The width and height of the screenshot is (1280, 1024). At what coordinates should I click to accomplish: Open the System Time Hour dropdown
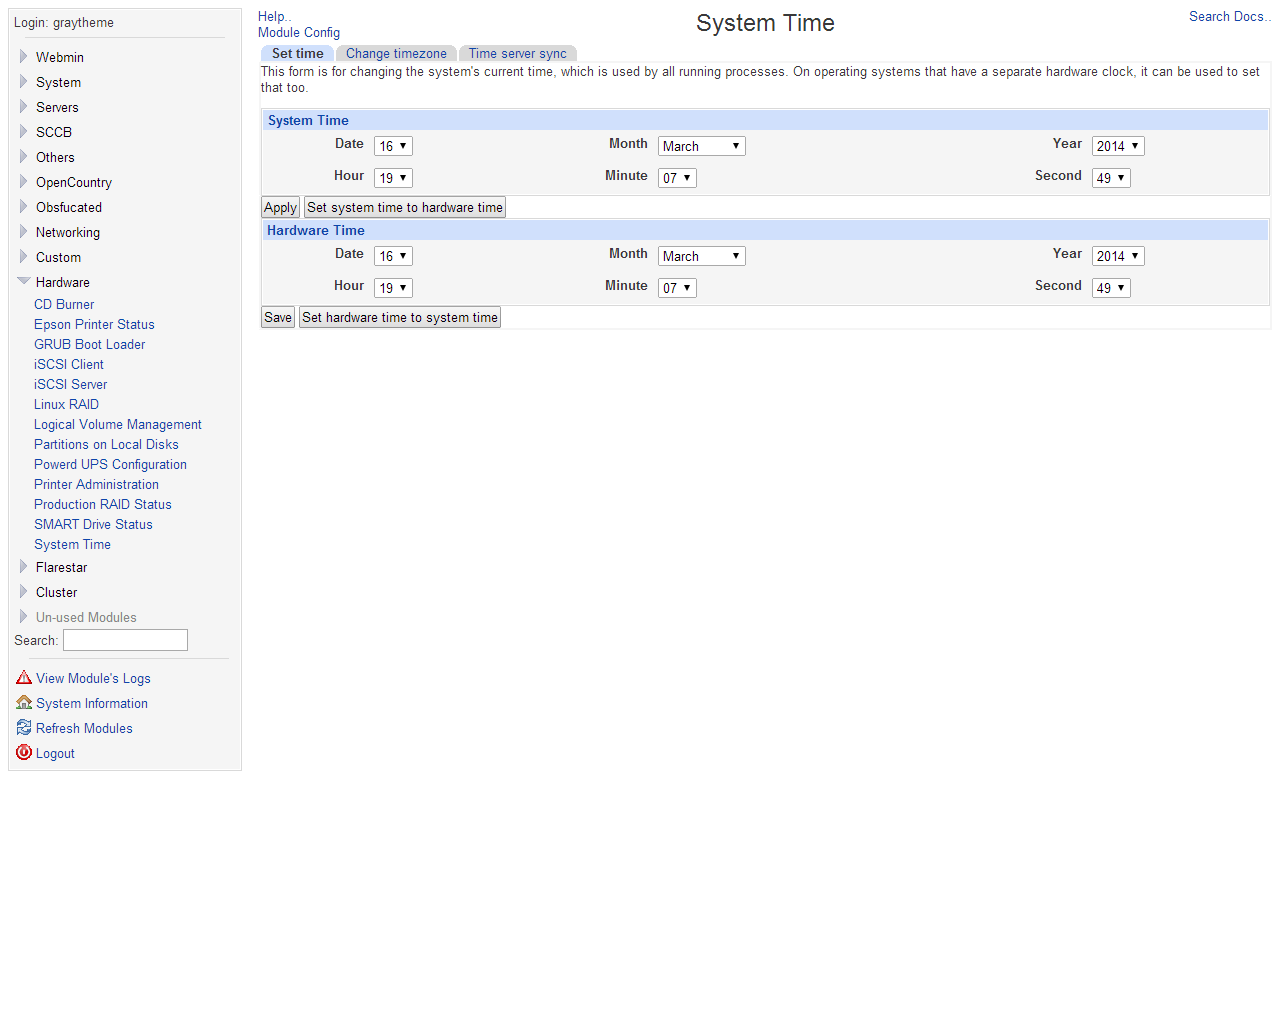click(393, 178)
